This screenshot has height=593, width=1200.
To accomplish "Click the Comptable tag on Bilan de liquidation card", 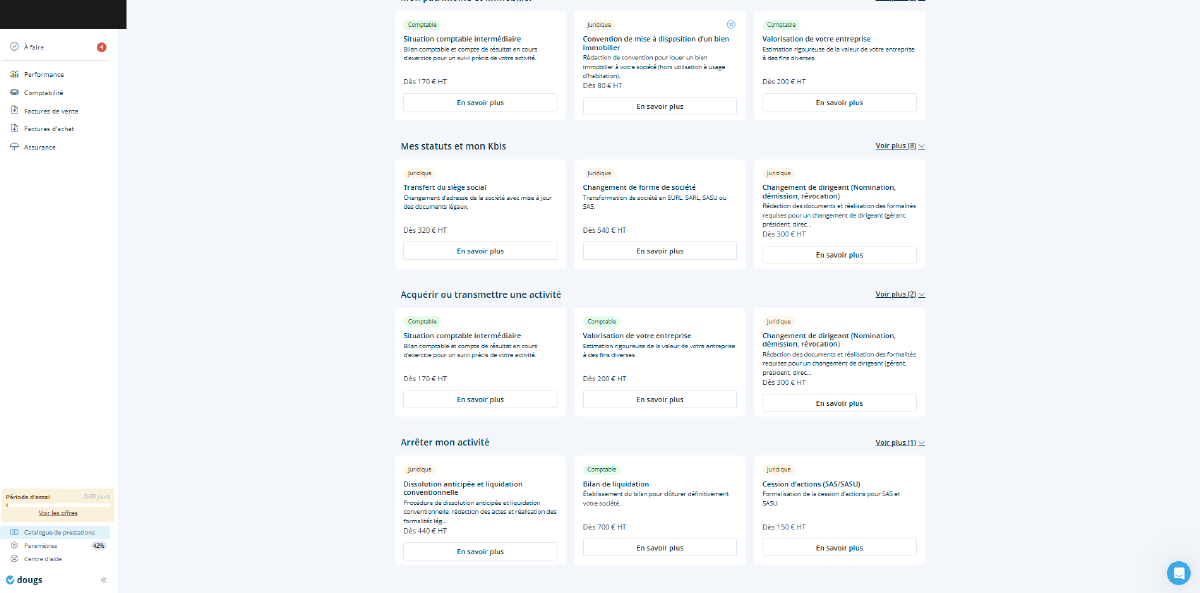I will tap(602, 469).
